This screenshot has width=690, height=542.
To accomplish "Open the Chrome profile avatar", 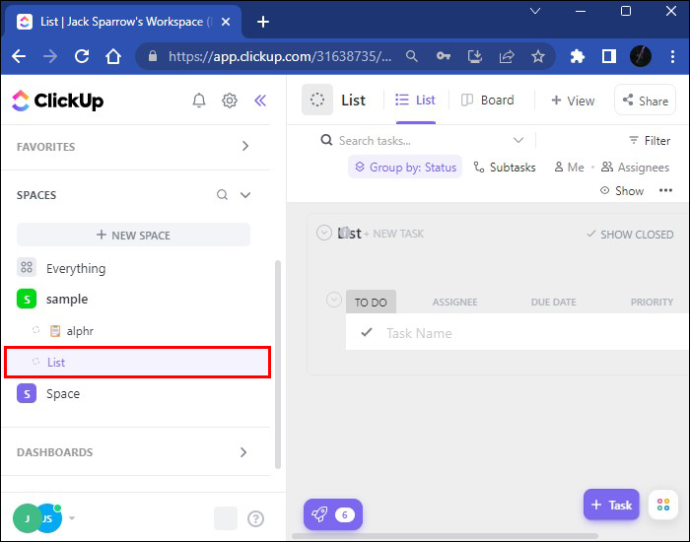I will [641, 56].
